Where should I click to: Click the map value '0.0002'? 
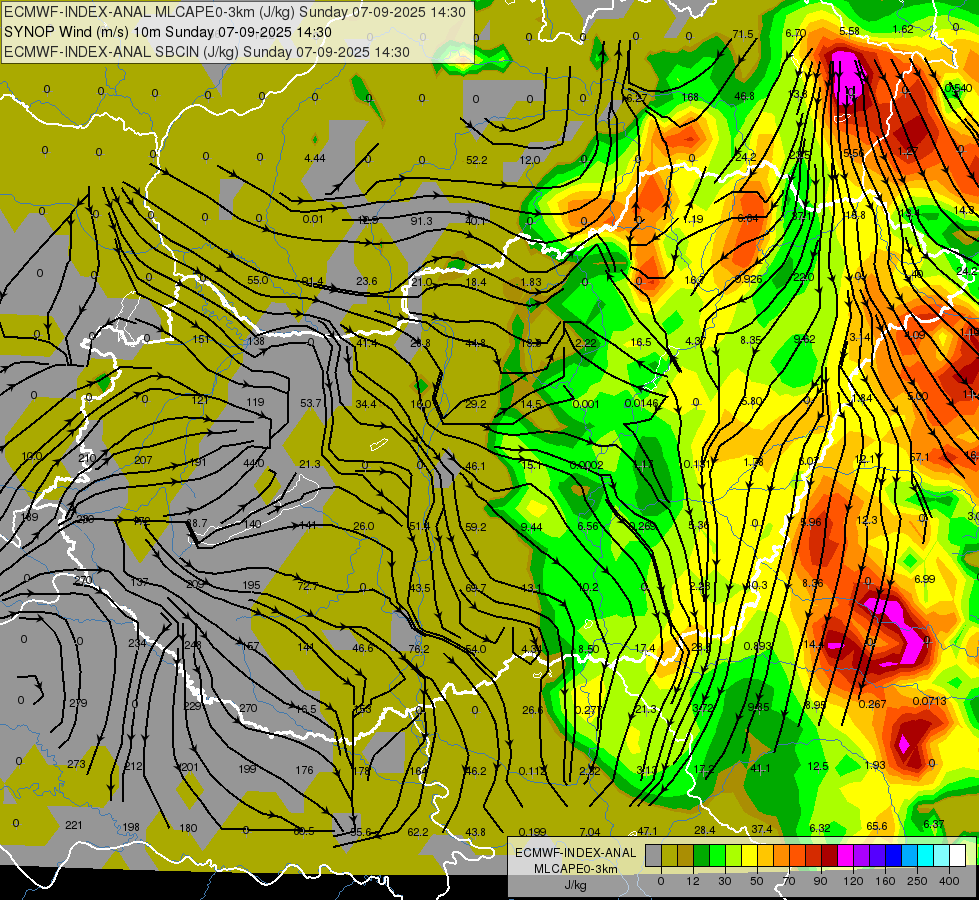click(587, 465)
